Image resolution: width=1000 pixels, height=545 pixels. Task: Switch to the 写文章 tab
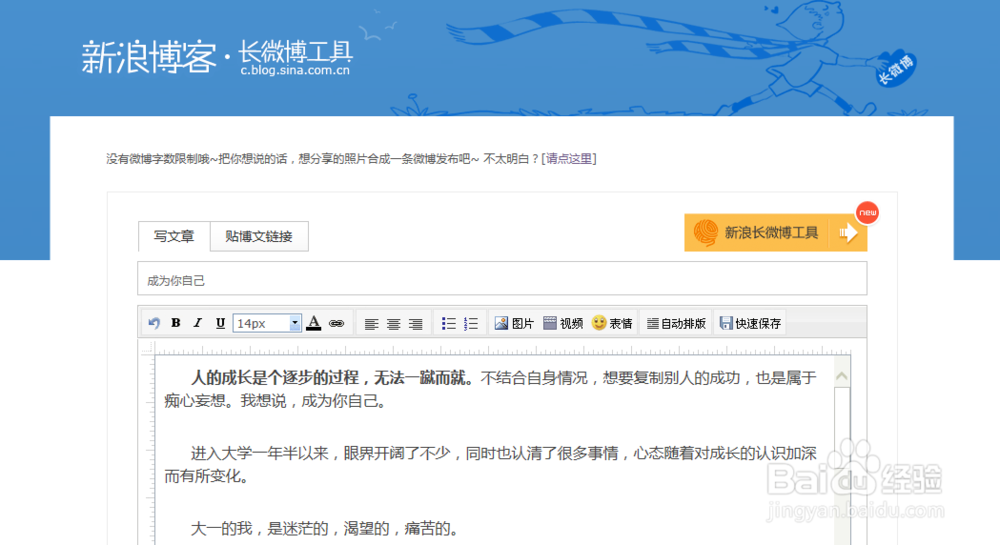(x=174, y=236)
